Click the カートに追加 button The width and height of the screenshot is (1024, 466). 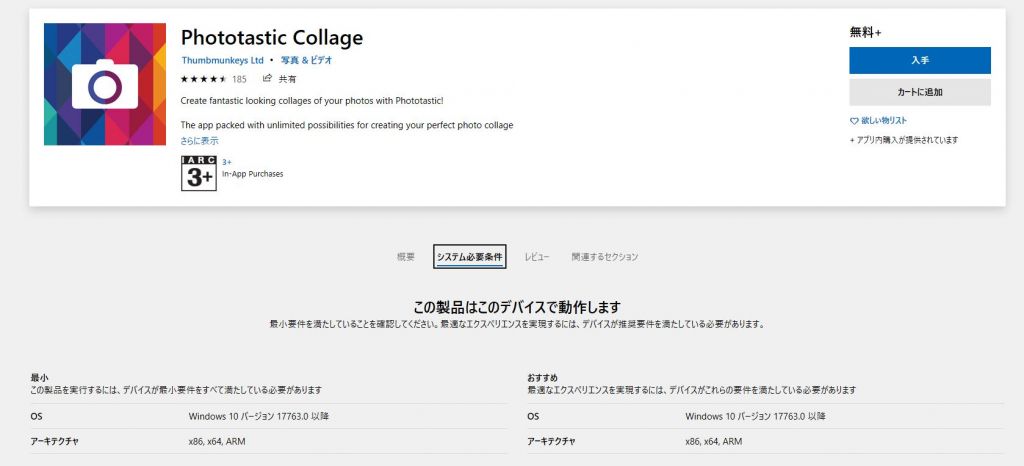pyautogui.click(x=920, y=92)
